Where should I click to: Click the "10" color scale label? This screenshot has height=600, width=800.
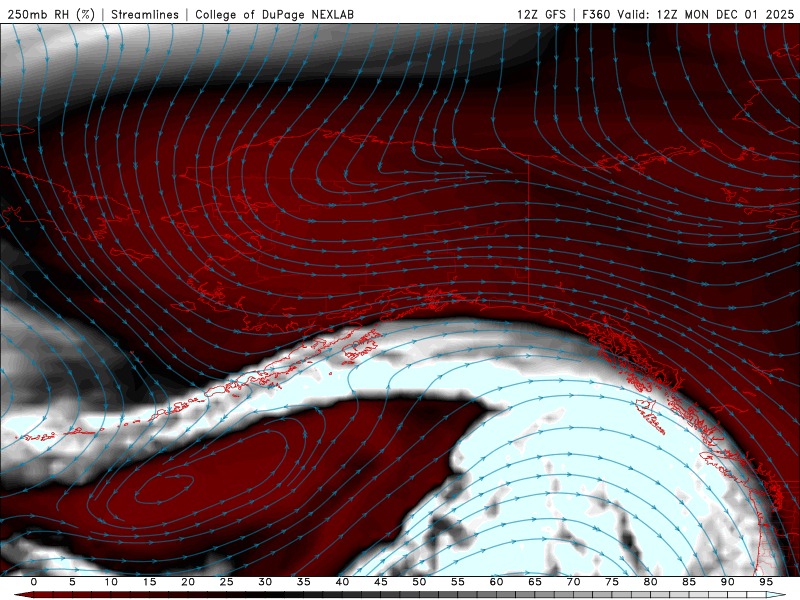point(111,582)
